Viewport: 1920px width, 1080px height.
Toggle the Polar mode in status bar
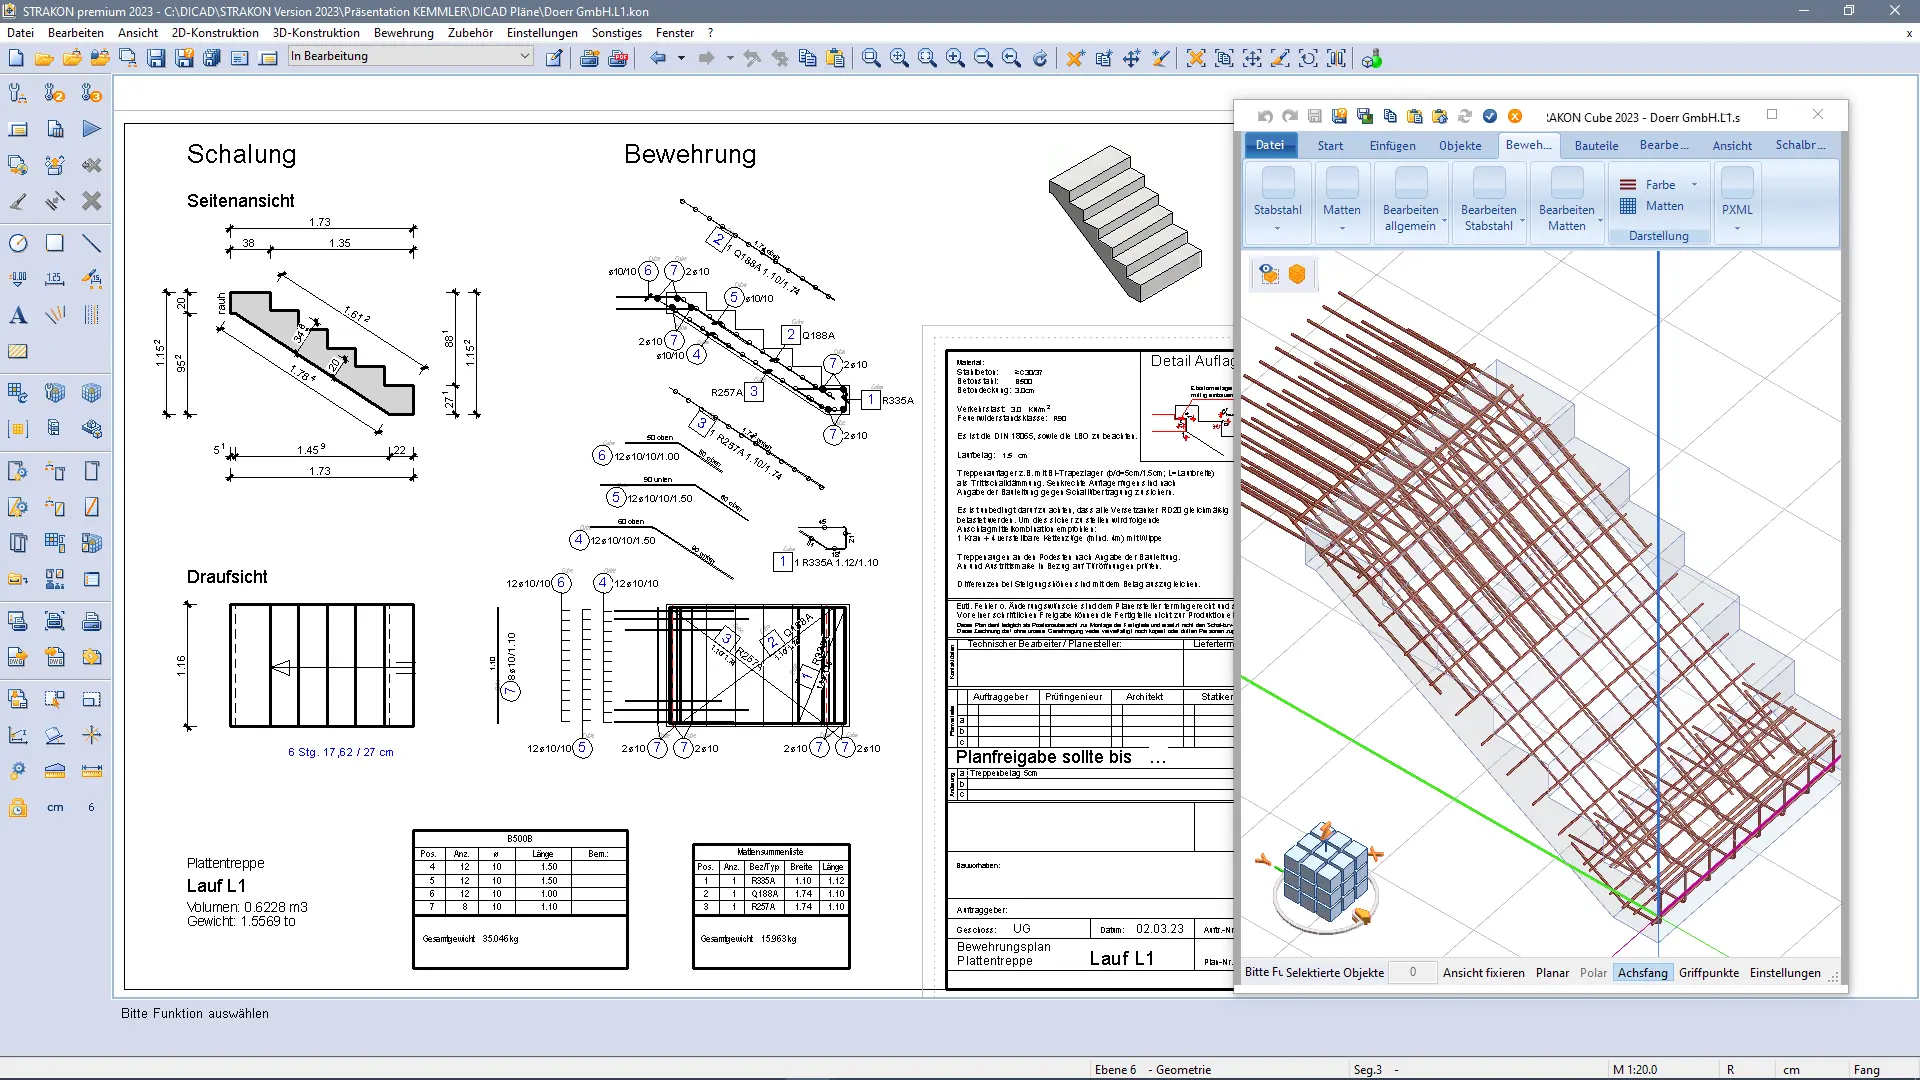[1593, 972]
